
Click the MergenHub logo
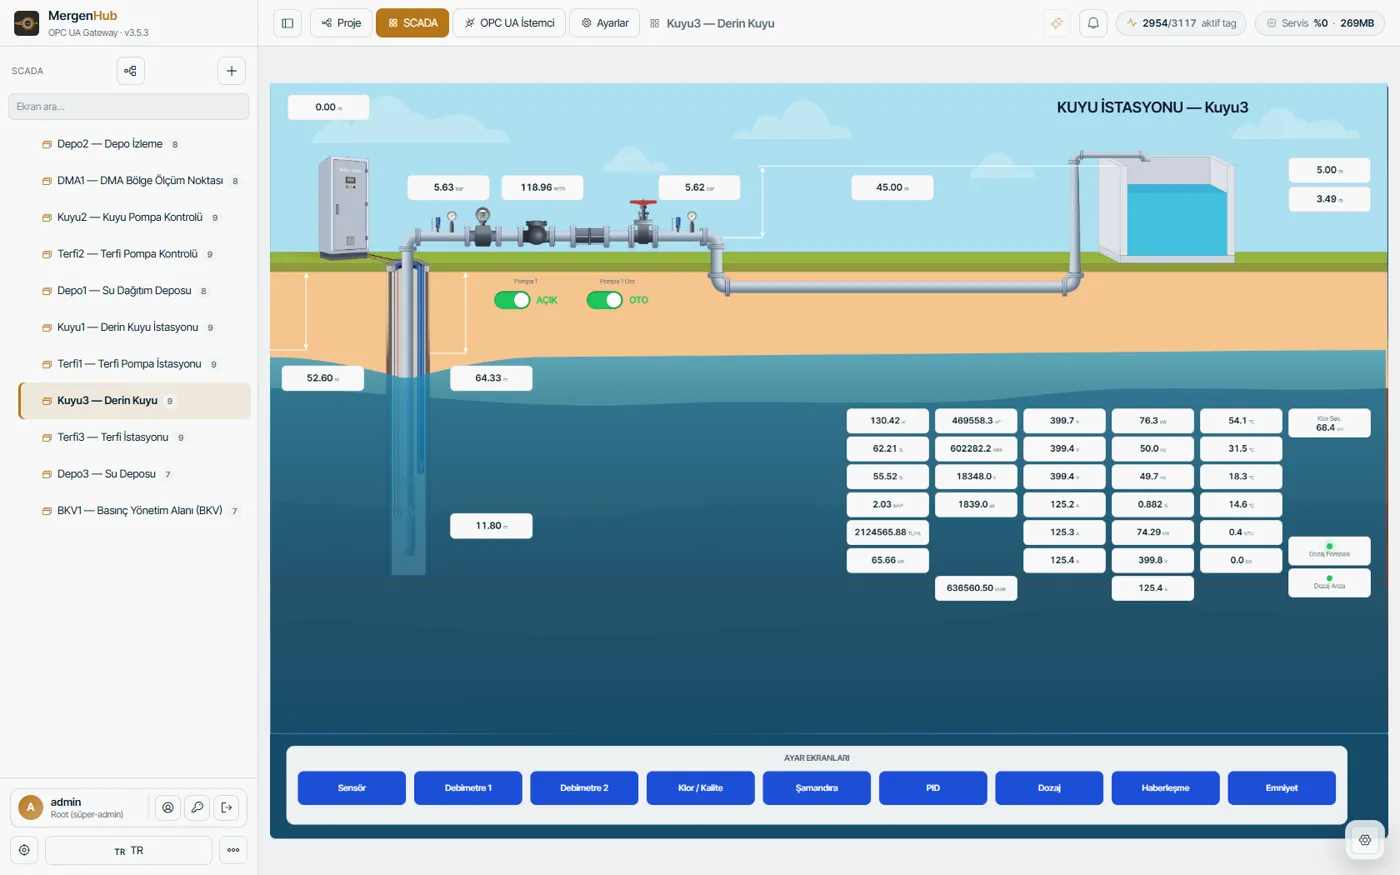point(27,23)
